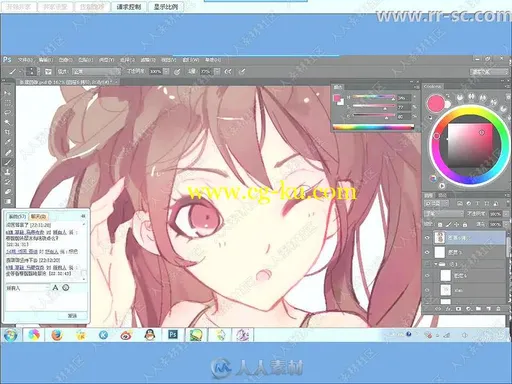This screenshot has height=384, width=512.
Task: Open the layer fill dropdown arrow
Action: click(x=506, y=225)
